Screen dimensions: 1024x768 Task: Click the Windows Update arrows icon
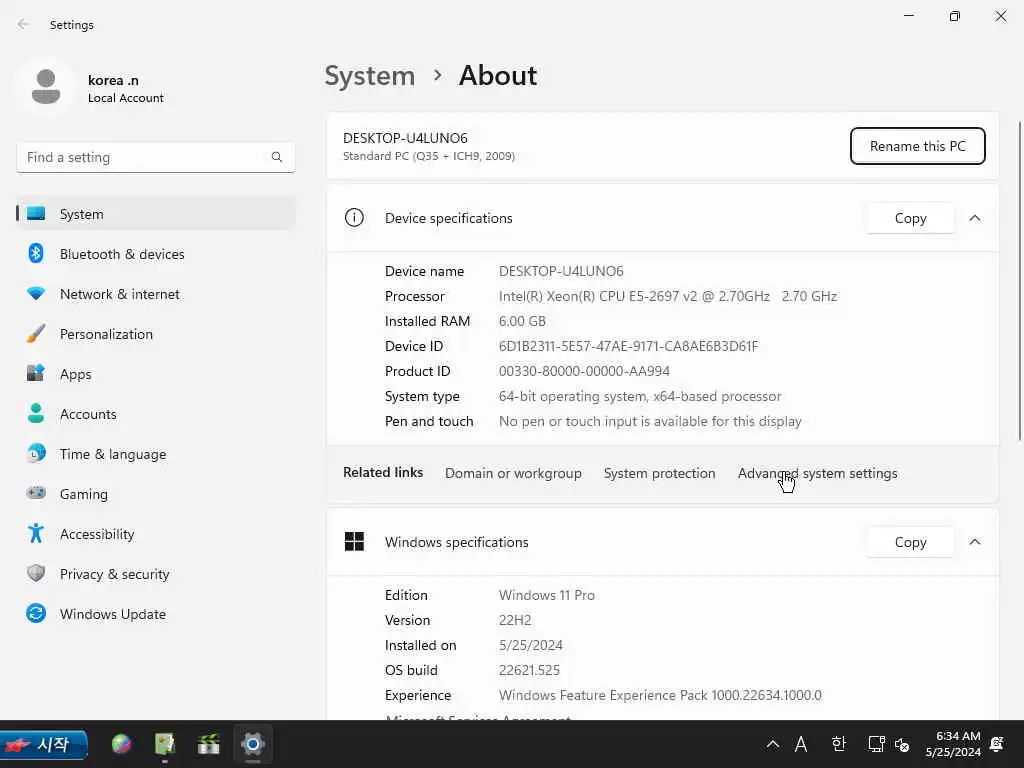click(36, 613)
